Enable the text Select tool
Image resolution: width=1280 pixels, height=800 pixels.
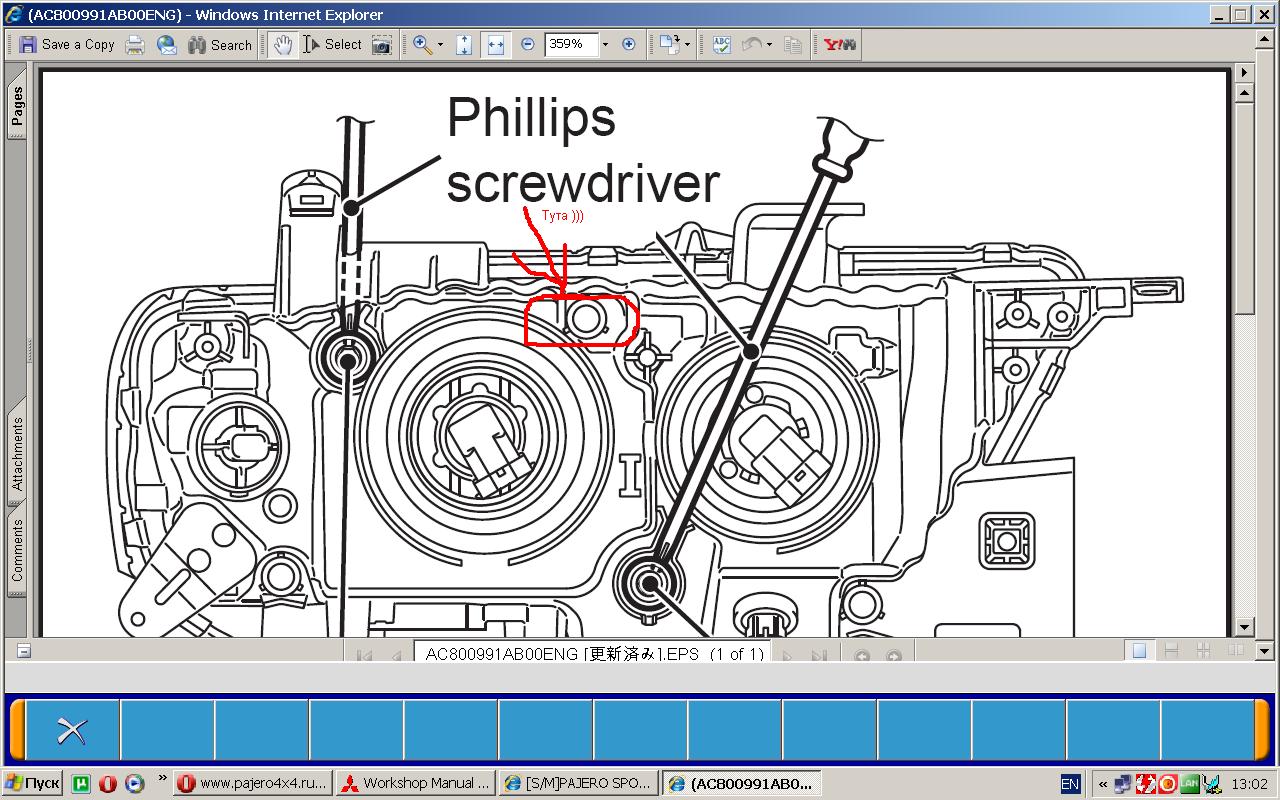[332, 44]
